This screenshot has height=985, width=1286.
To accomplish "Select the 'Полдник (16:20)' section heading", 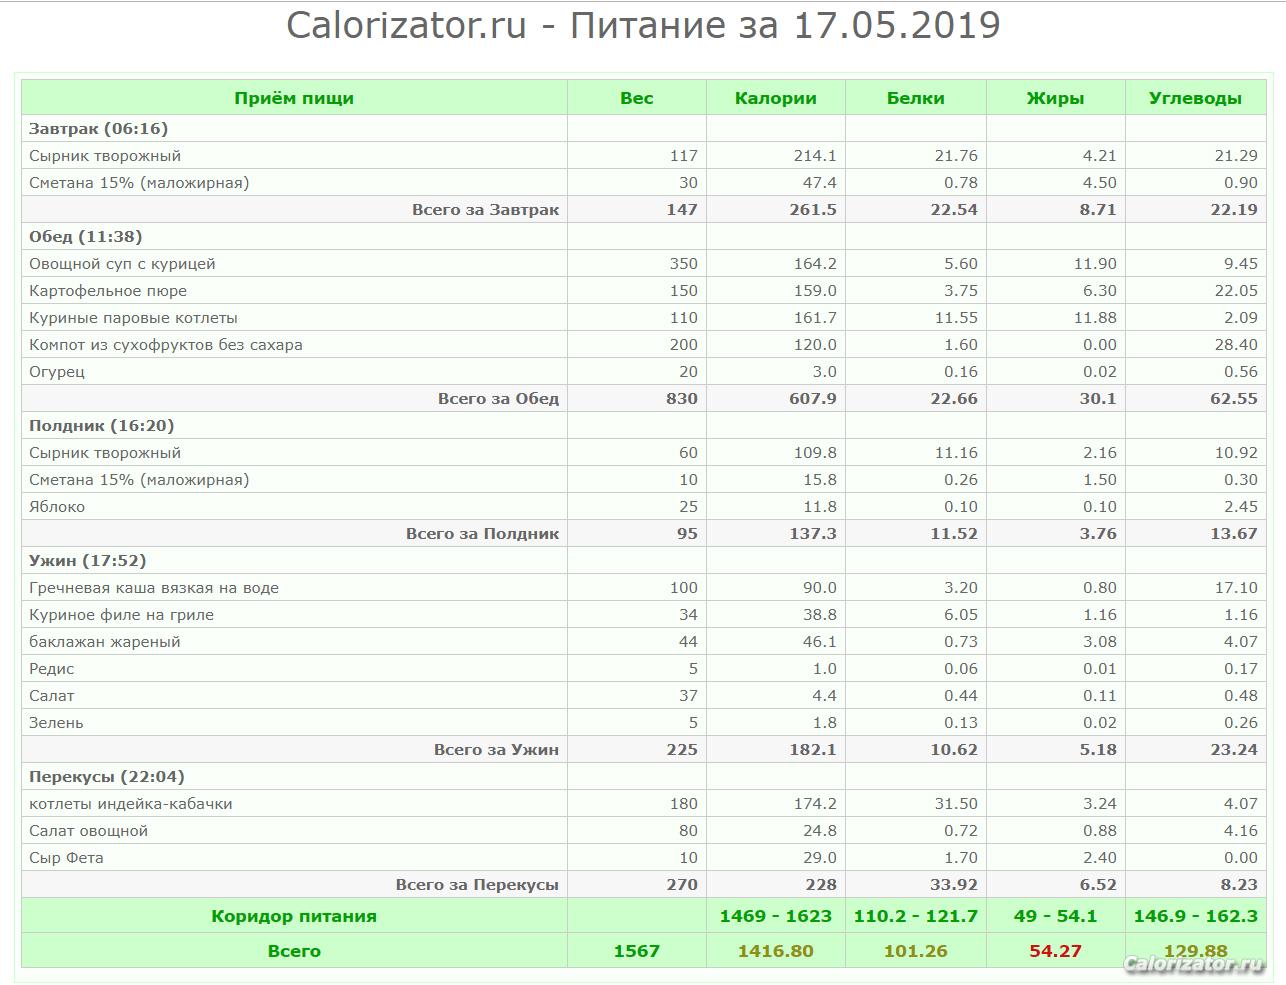I will click(x=101, y=426).
